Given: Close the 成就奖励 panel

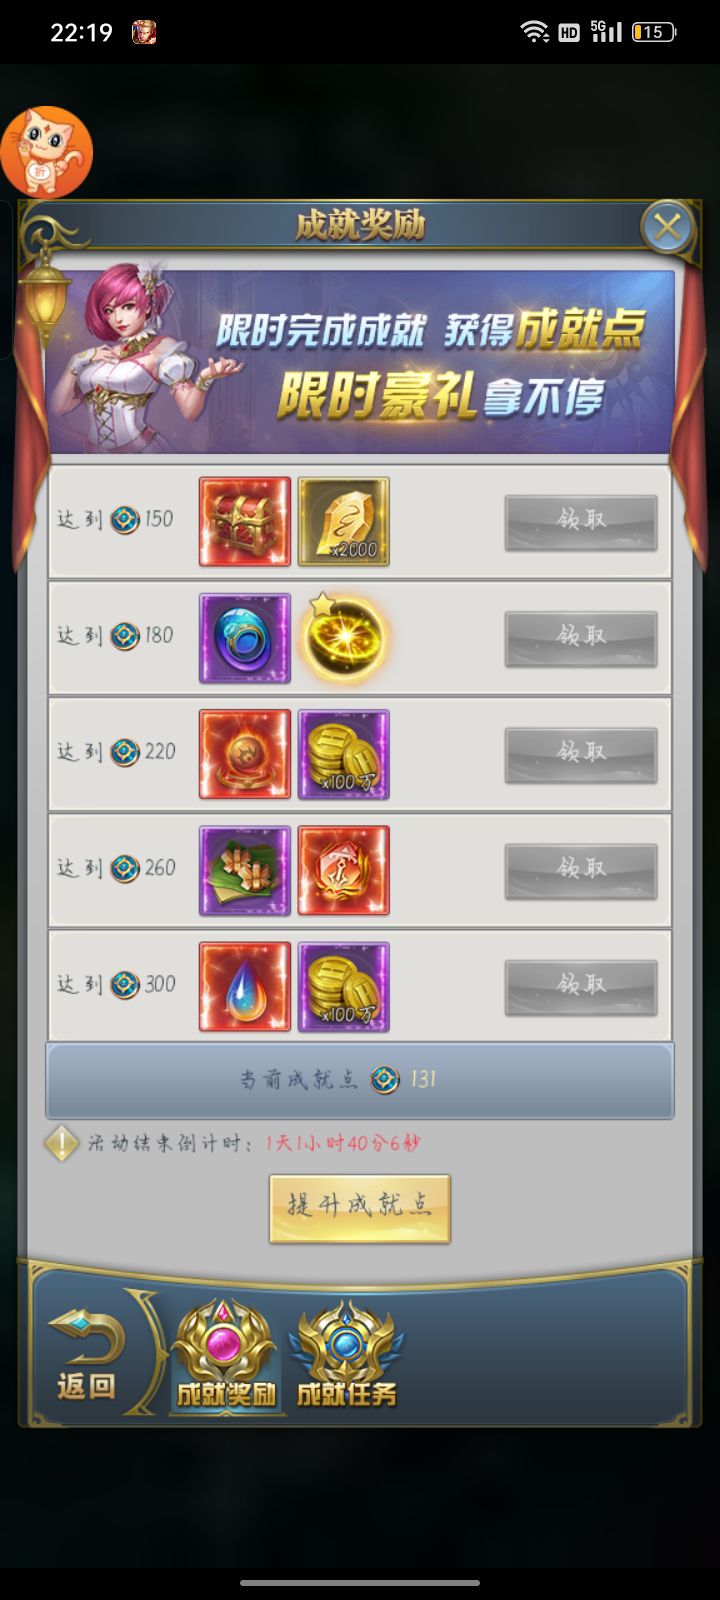Looking at the screenshot, I should 667,227.
